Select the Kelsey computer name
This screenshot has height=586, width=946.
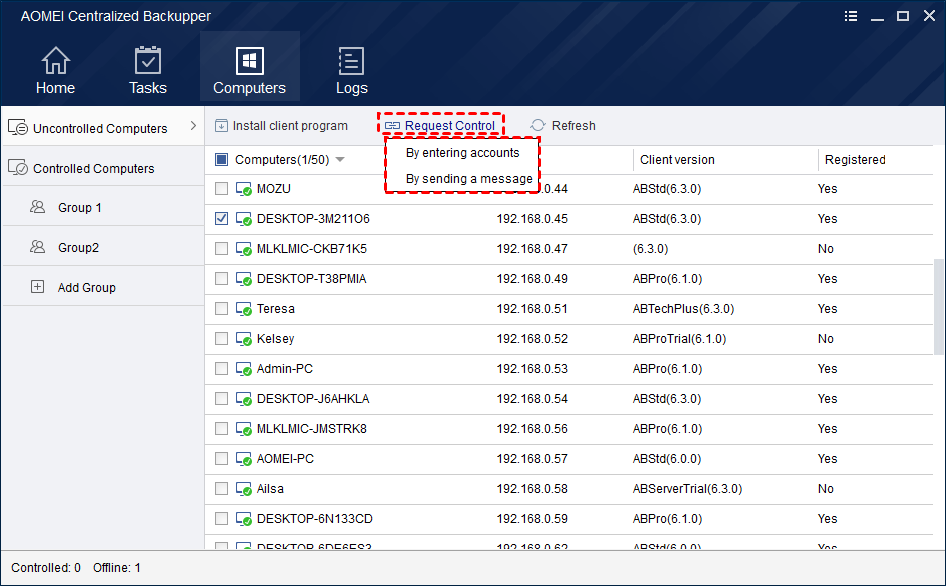point(275,339)
